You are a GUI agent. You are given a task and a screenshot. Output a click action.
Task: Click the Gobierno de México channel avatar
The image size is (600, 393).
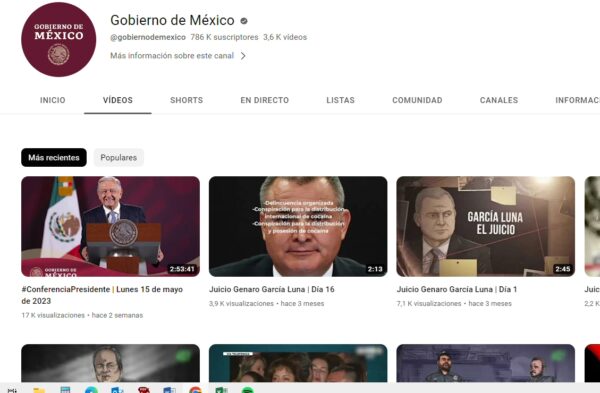pos(59,39)
